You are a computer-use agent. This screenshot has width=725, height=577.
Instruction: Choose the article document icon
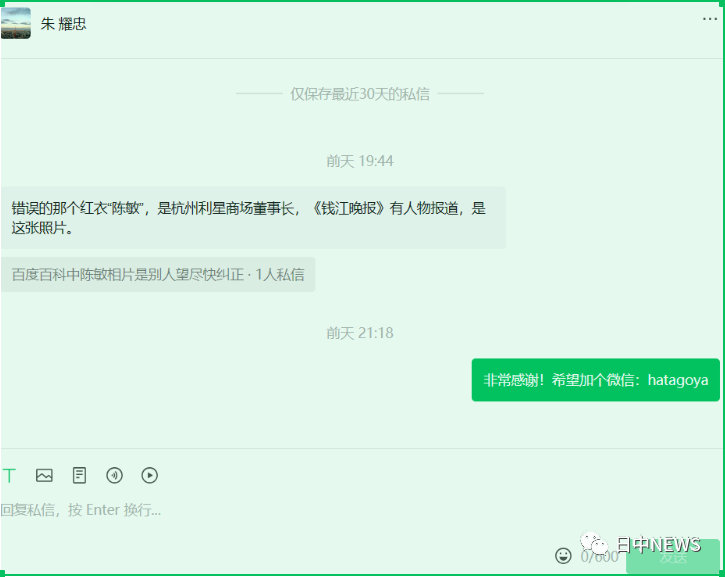[79, 475]
